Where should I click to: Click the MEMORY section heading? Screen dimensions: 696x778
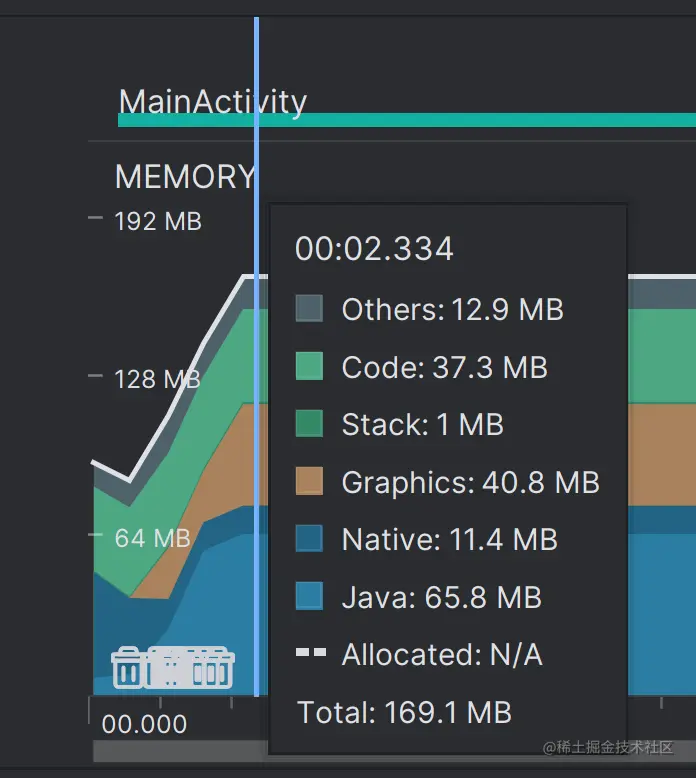[x=184, y=177]
